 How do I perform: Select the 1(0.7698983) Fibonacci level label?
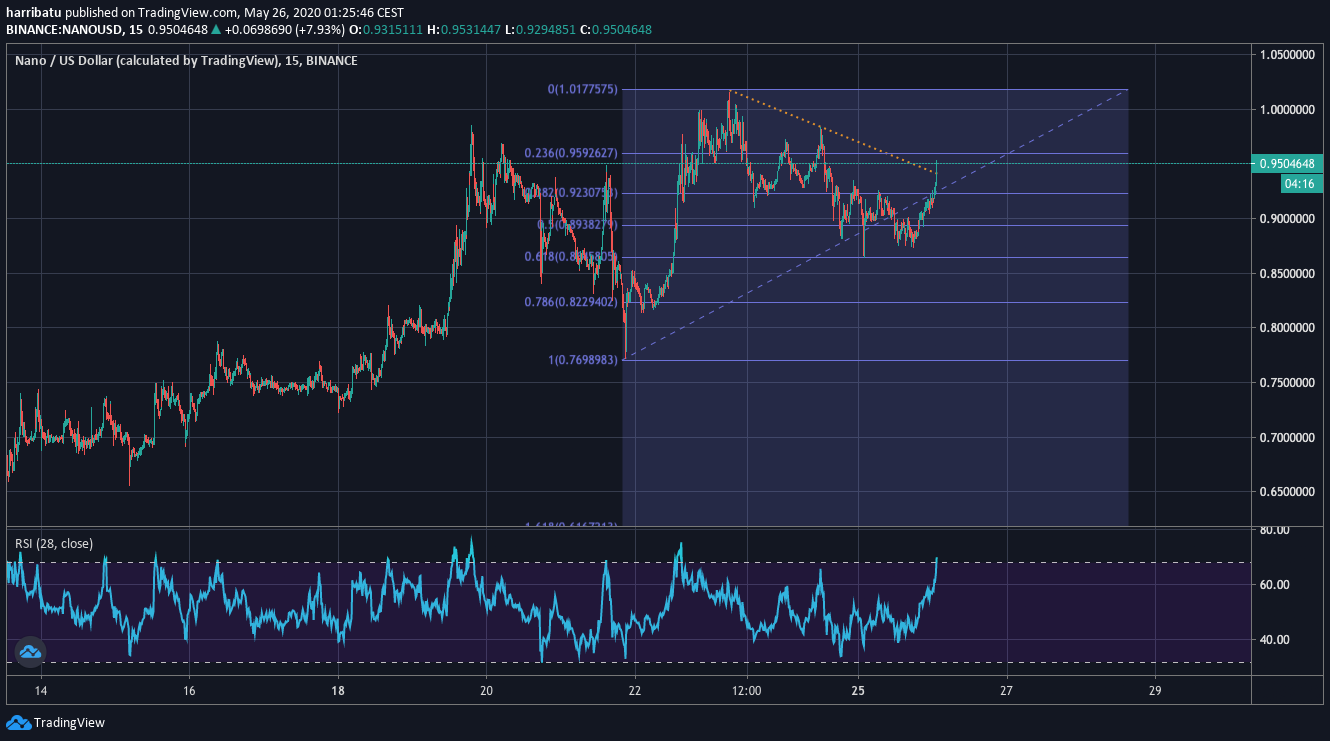coord(582,360)
